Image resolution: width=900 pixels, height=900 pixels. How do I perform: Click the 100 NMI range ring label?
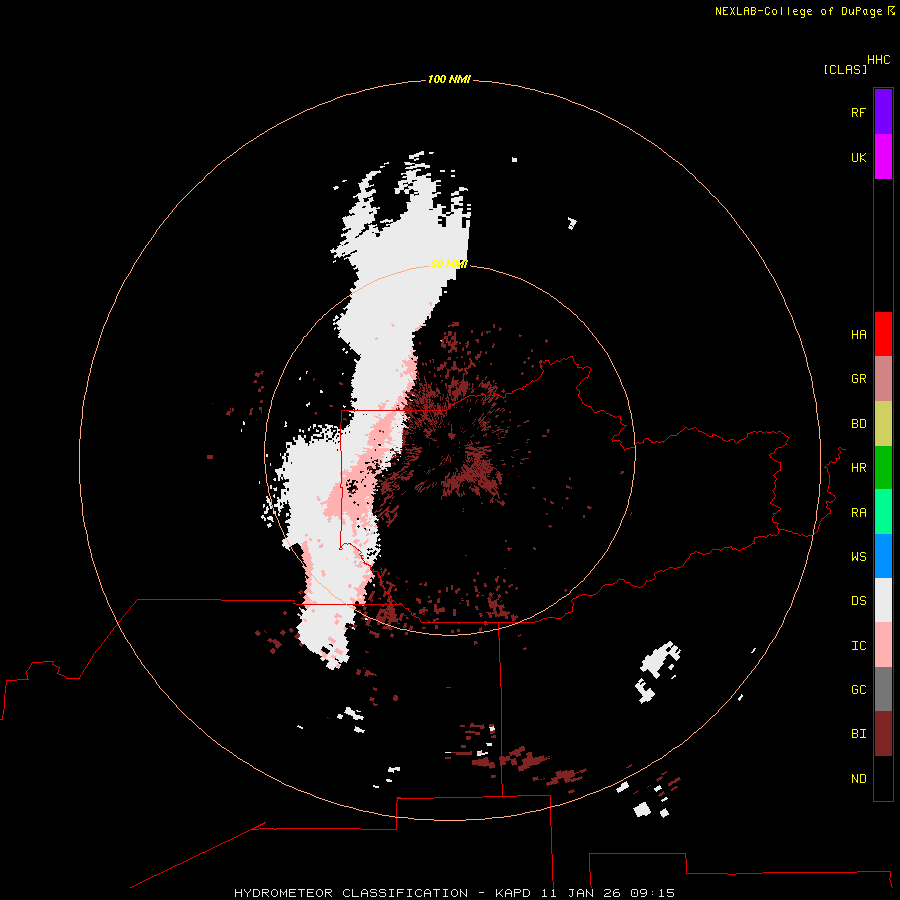click(x=449, y=79)
